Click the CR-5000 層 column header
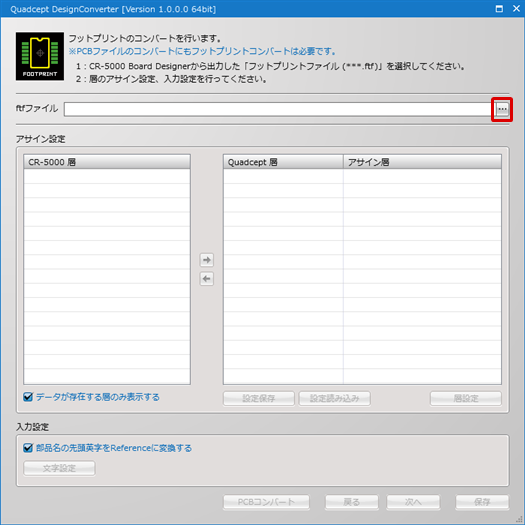This screenshot has width=525, height=525. click(x=107, y=162)
